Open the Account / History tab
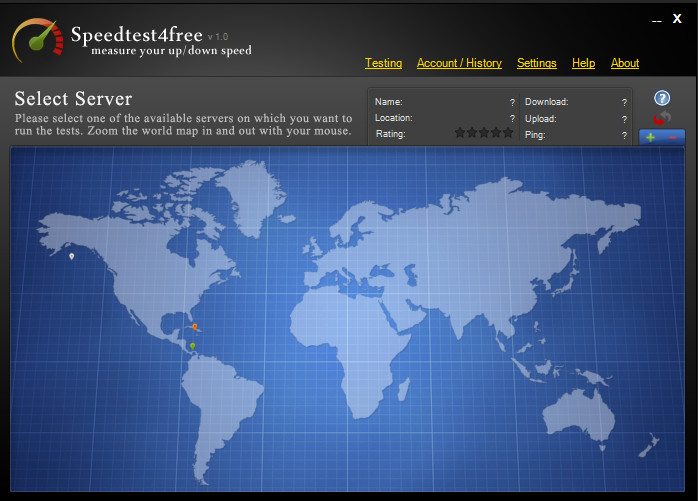Image resolution: width=698 pixels, height=501 pixels. (x=459, y=63)
